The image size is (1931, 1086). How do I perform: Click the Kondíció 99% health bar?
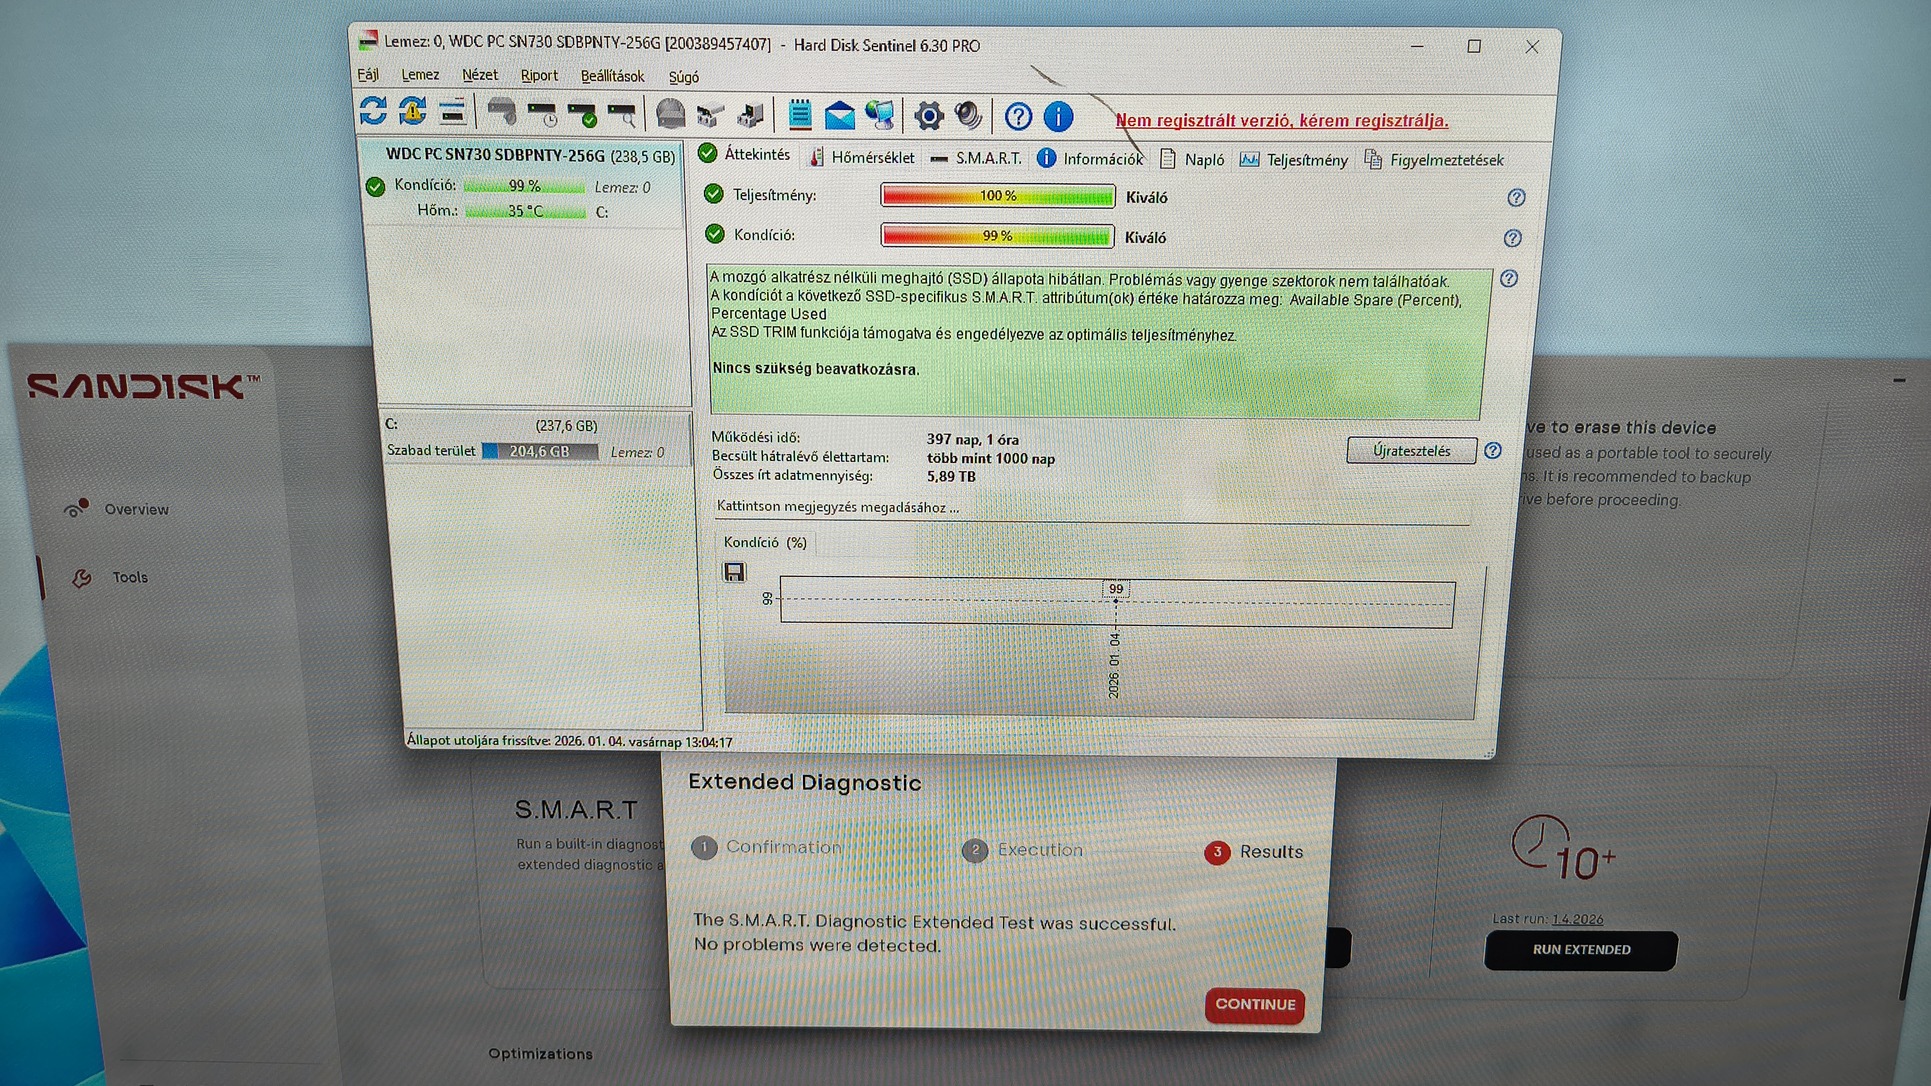[x=997, y=236]
